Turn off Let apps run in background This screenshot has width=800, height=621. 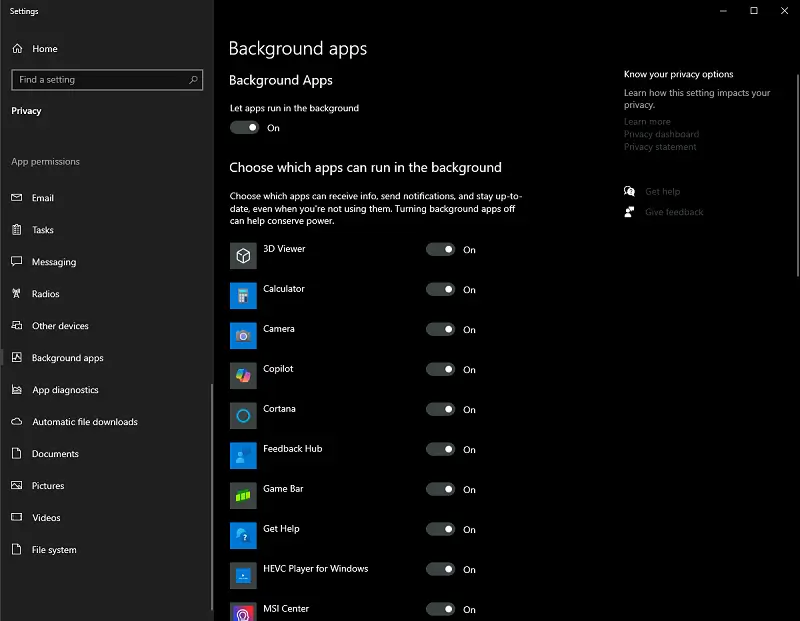point(244,128)
